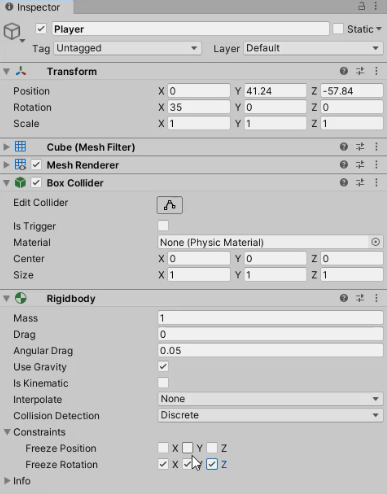Open Mesh Filter help reference

coord(344,147)
